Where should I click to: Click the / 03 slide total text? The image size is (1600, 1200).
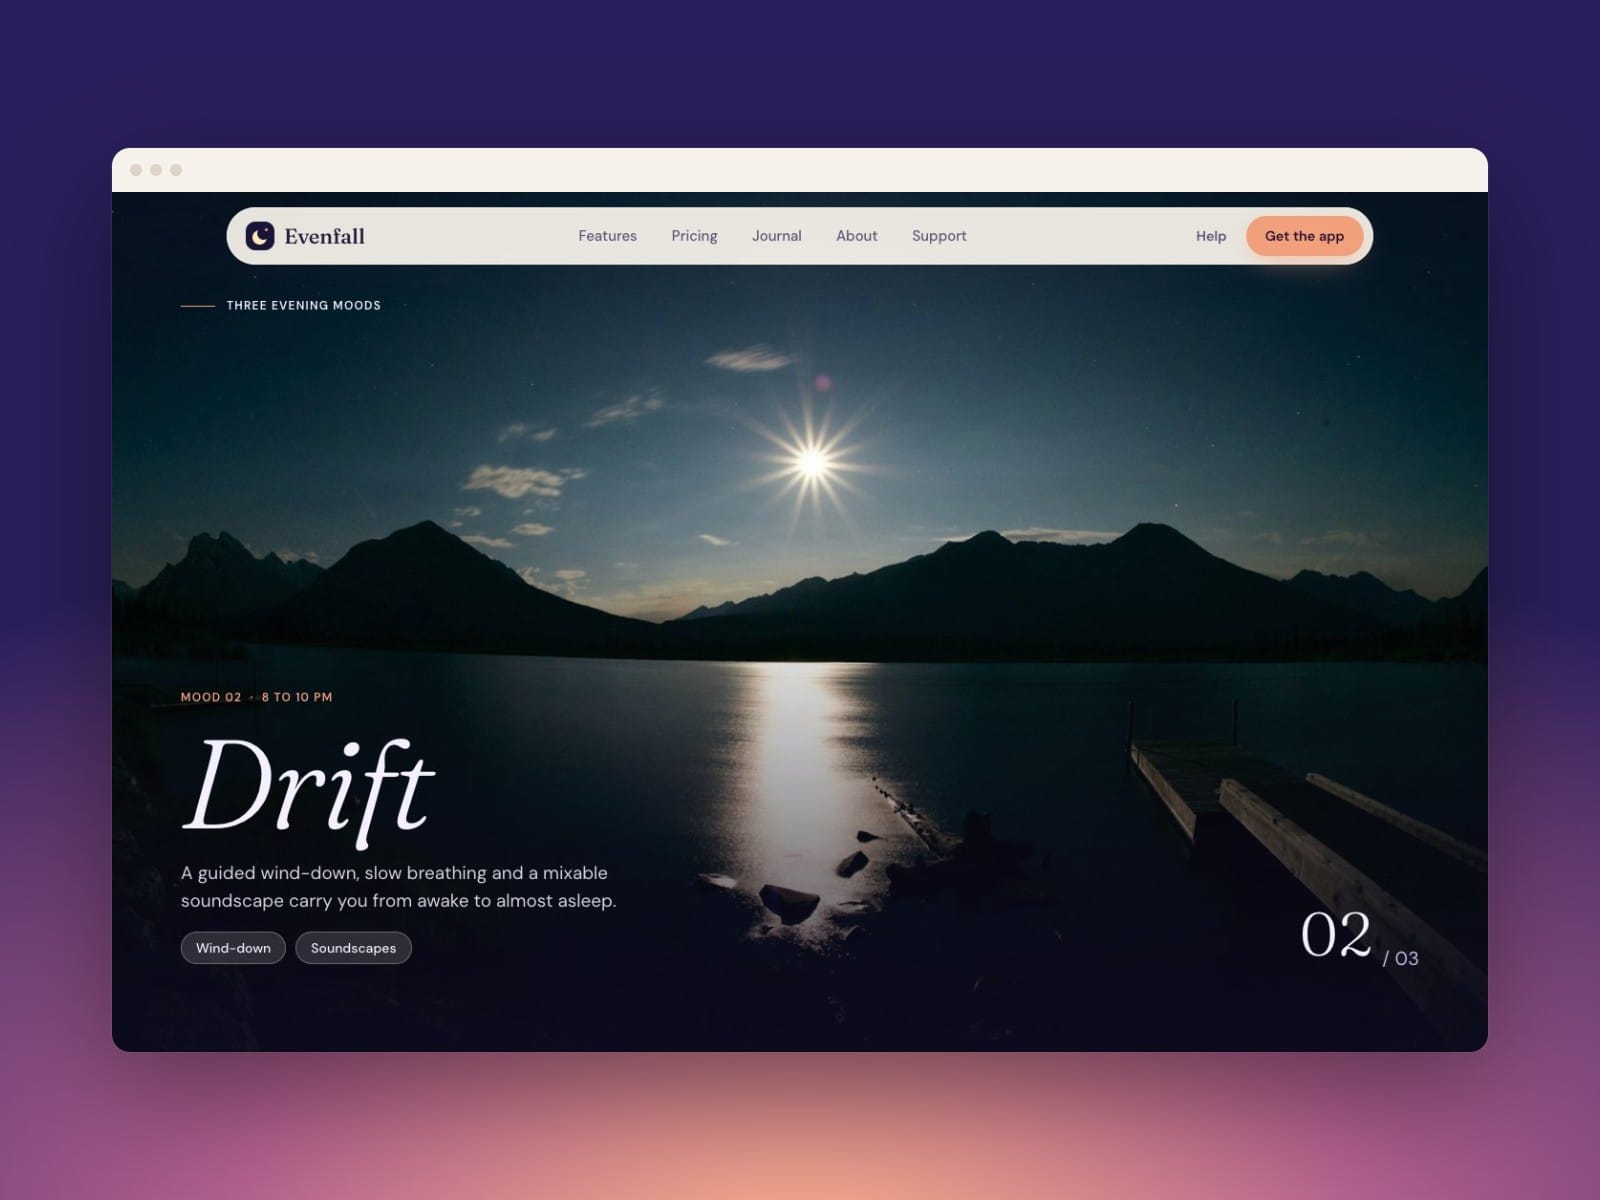pos(1400,958)
